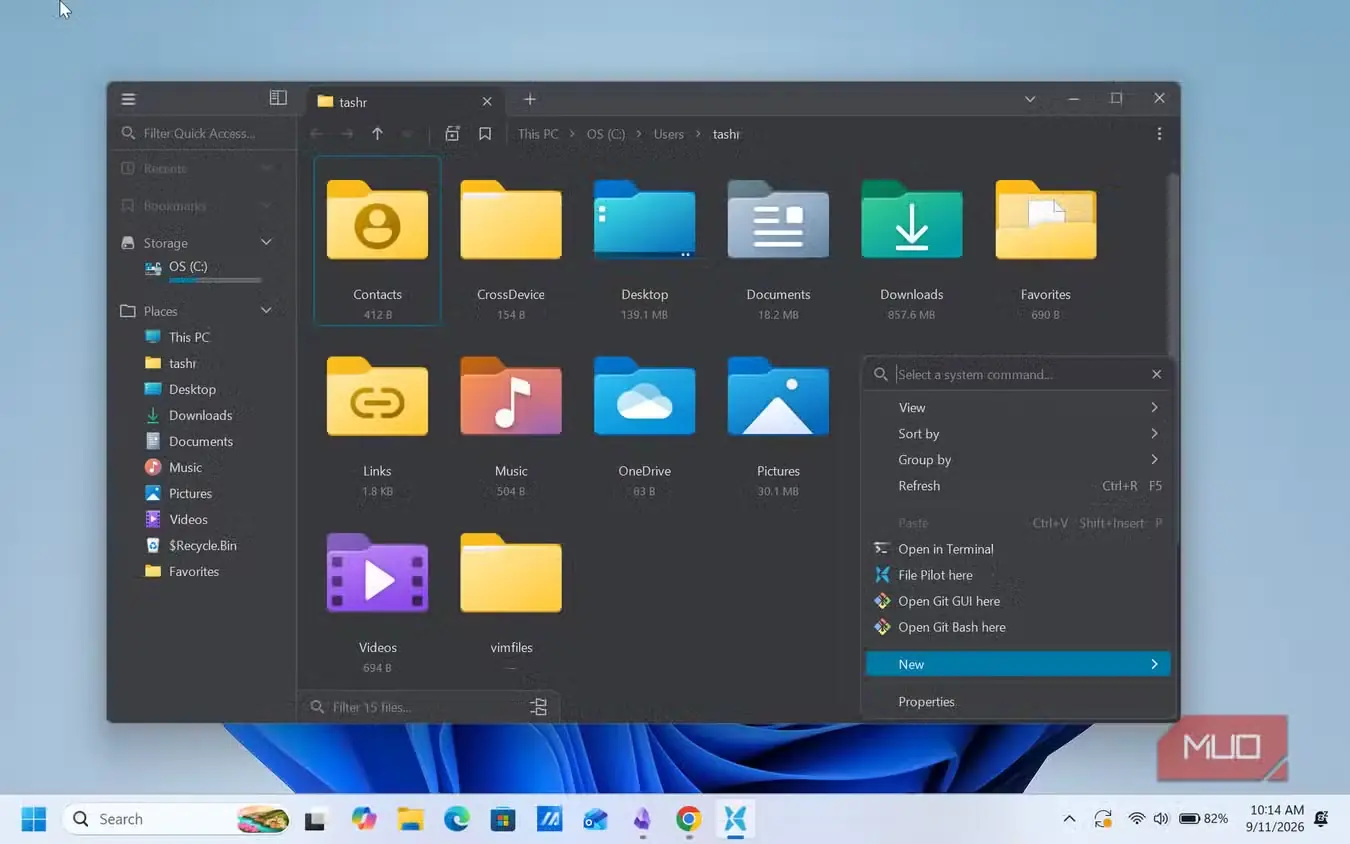The height and width of the screenshot is (844, 1350).
Task: Select the Desktop folder icon in grid
Action: point(644,220)
